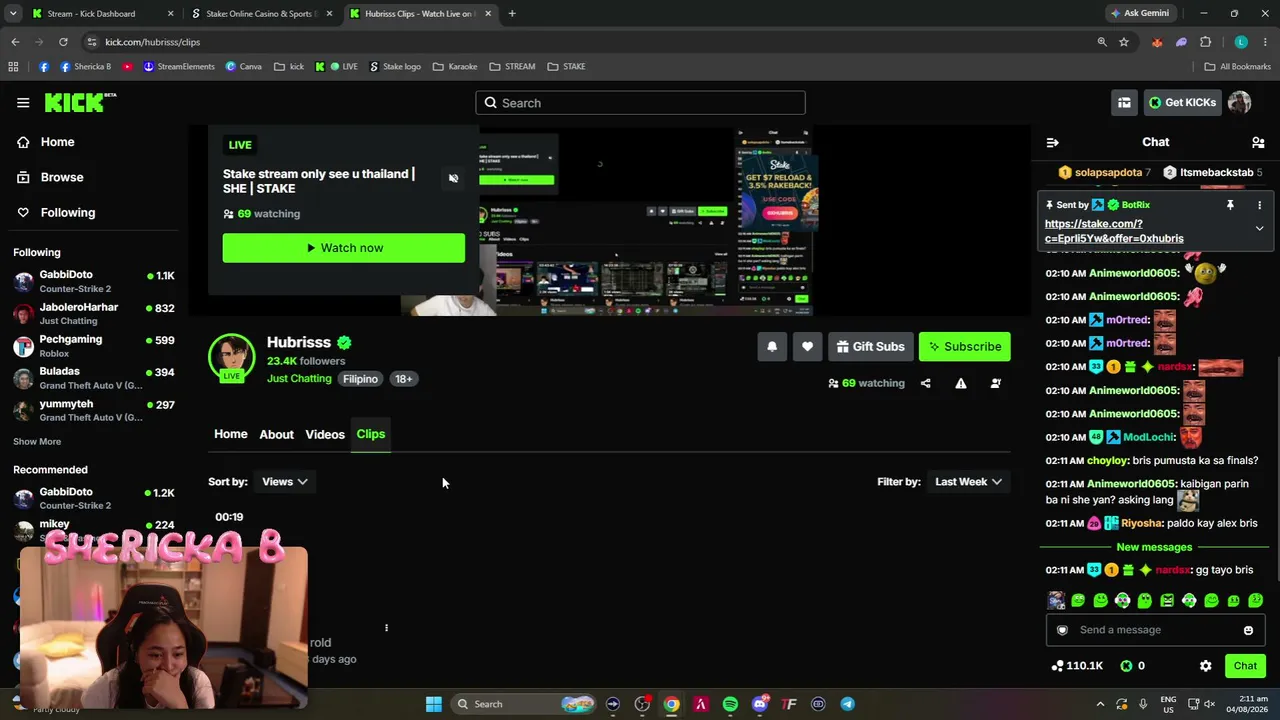Open the Filter by Last Week dropdown
Screen dimensions: 1280x720
pos(968,482)
